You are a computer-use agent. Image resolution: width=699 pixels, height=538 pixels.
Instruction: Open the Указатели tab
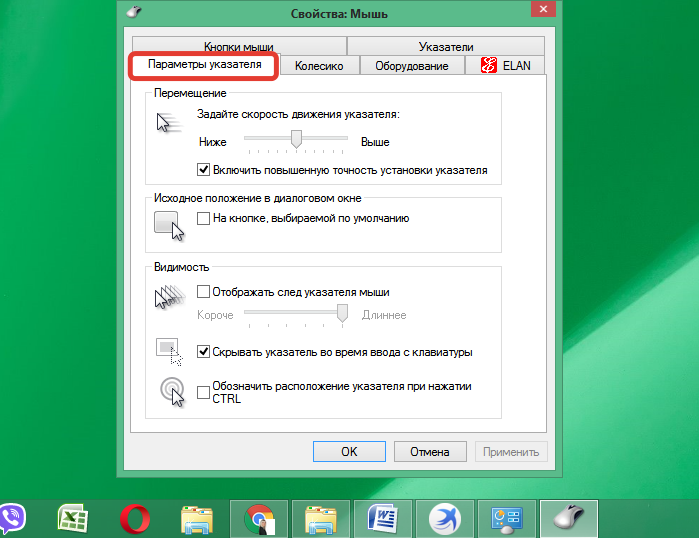tap(446, 46)
